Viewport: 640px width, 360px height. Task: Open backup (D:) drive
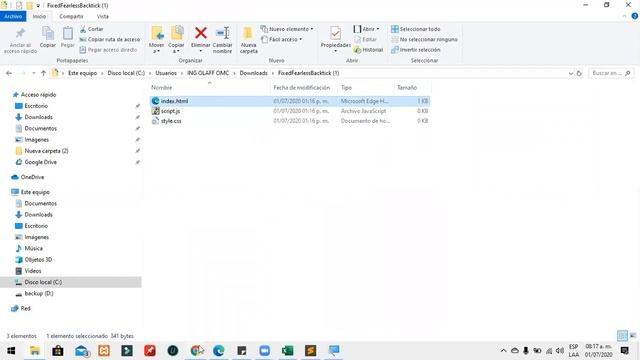[x=39, y=293]
